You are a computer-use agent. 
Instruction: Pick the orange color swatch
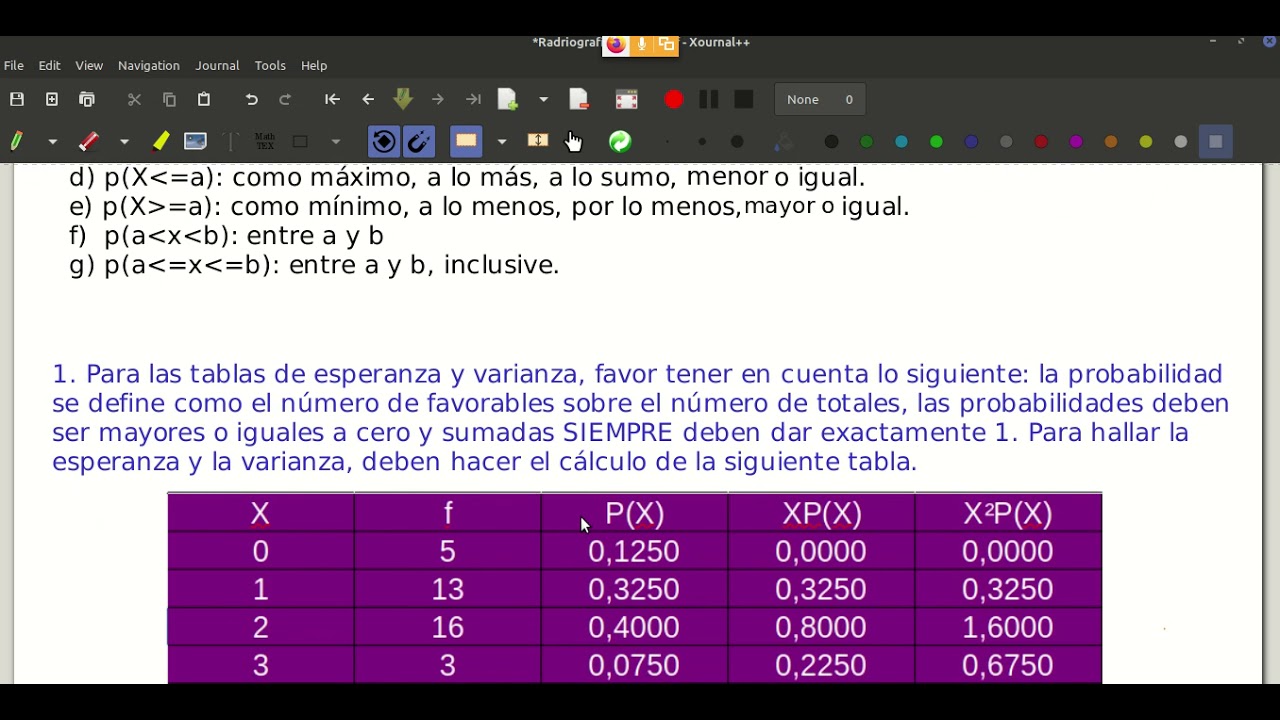tap(1111, 142)
